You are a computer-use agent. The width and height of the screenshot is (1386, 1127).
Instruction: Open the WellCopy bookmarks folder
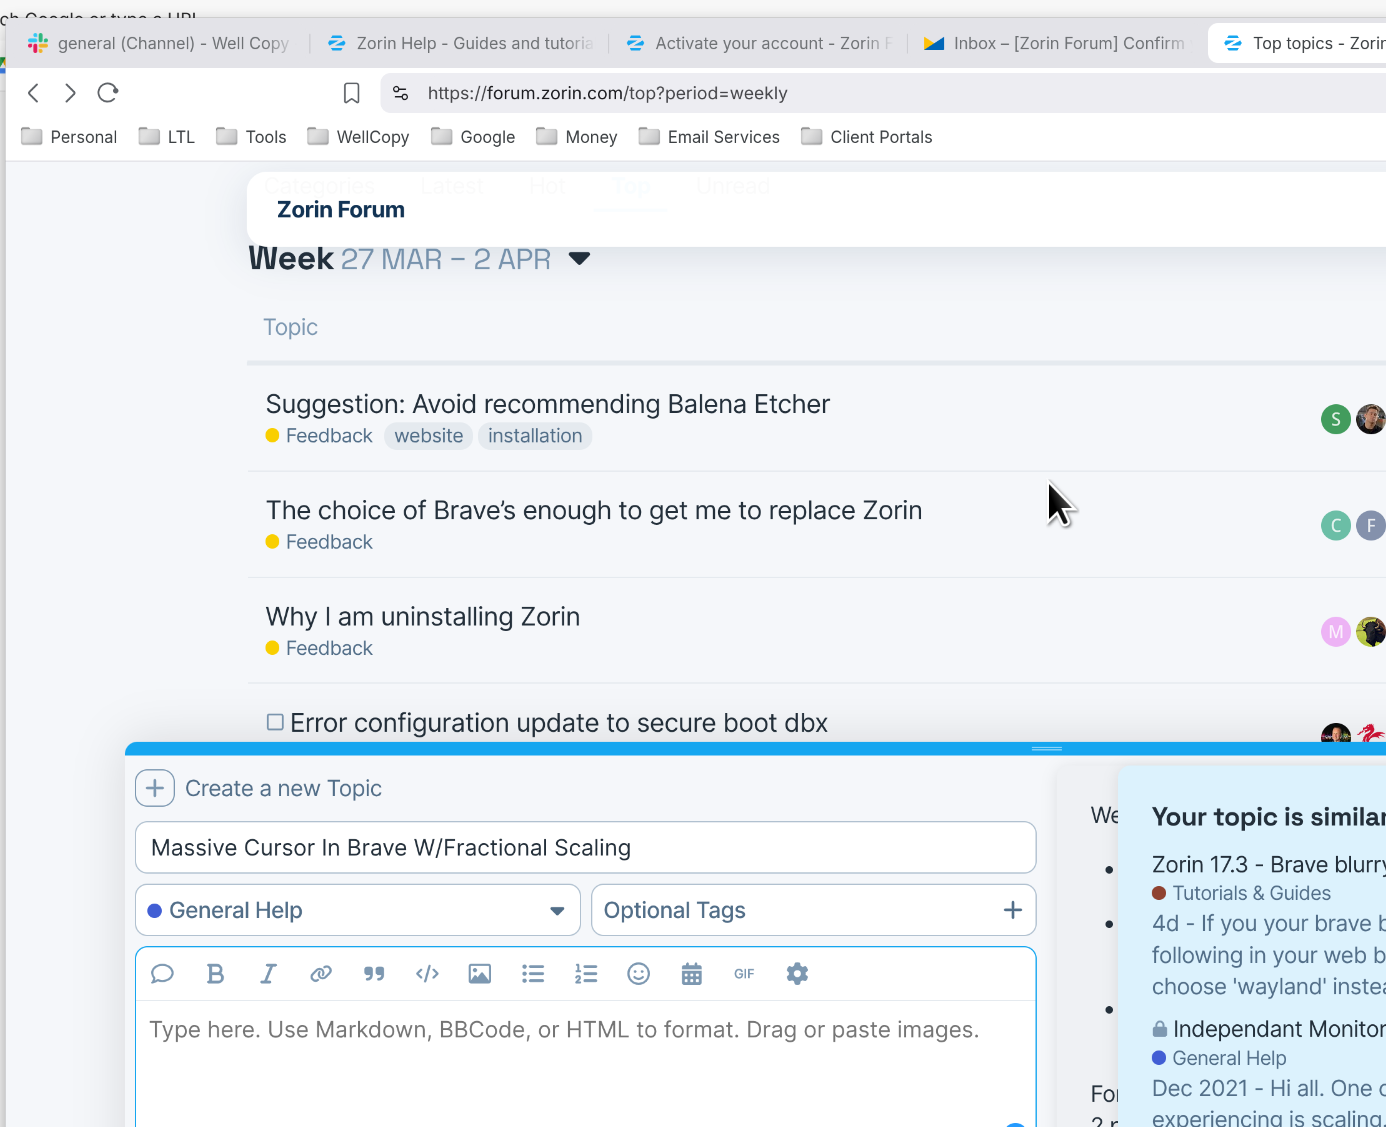359,137
